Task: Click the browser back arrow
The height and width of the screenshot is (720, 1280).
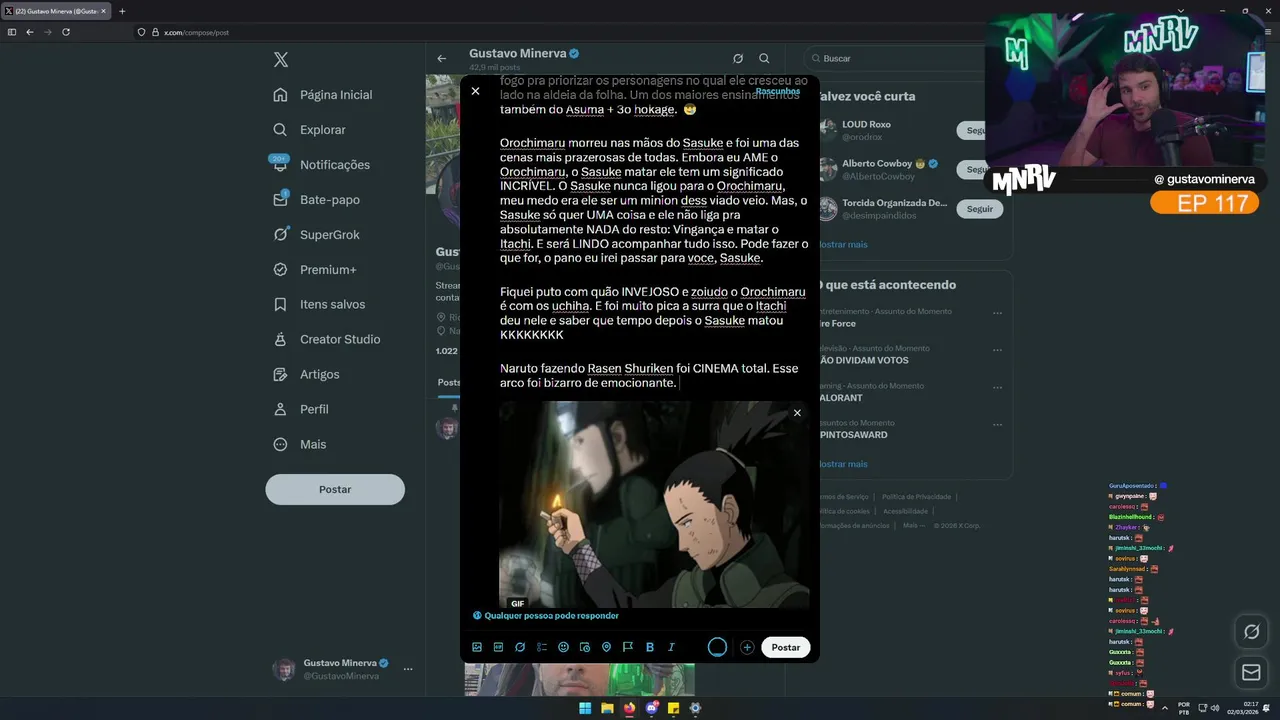Action: [30, 32]
